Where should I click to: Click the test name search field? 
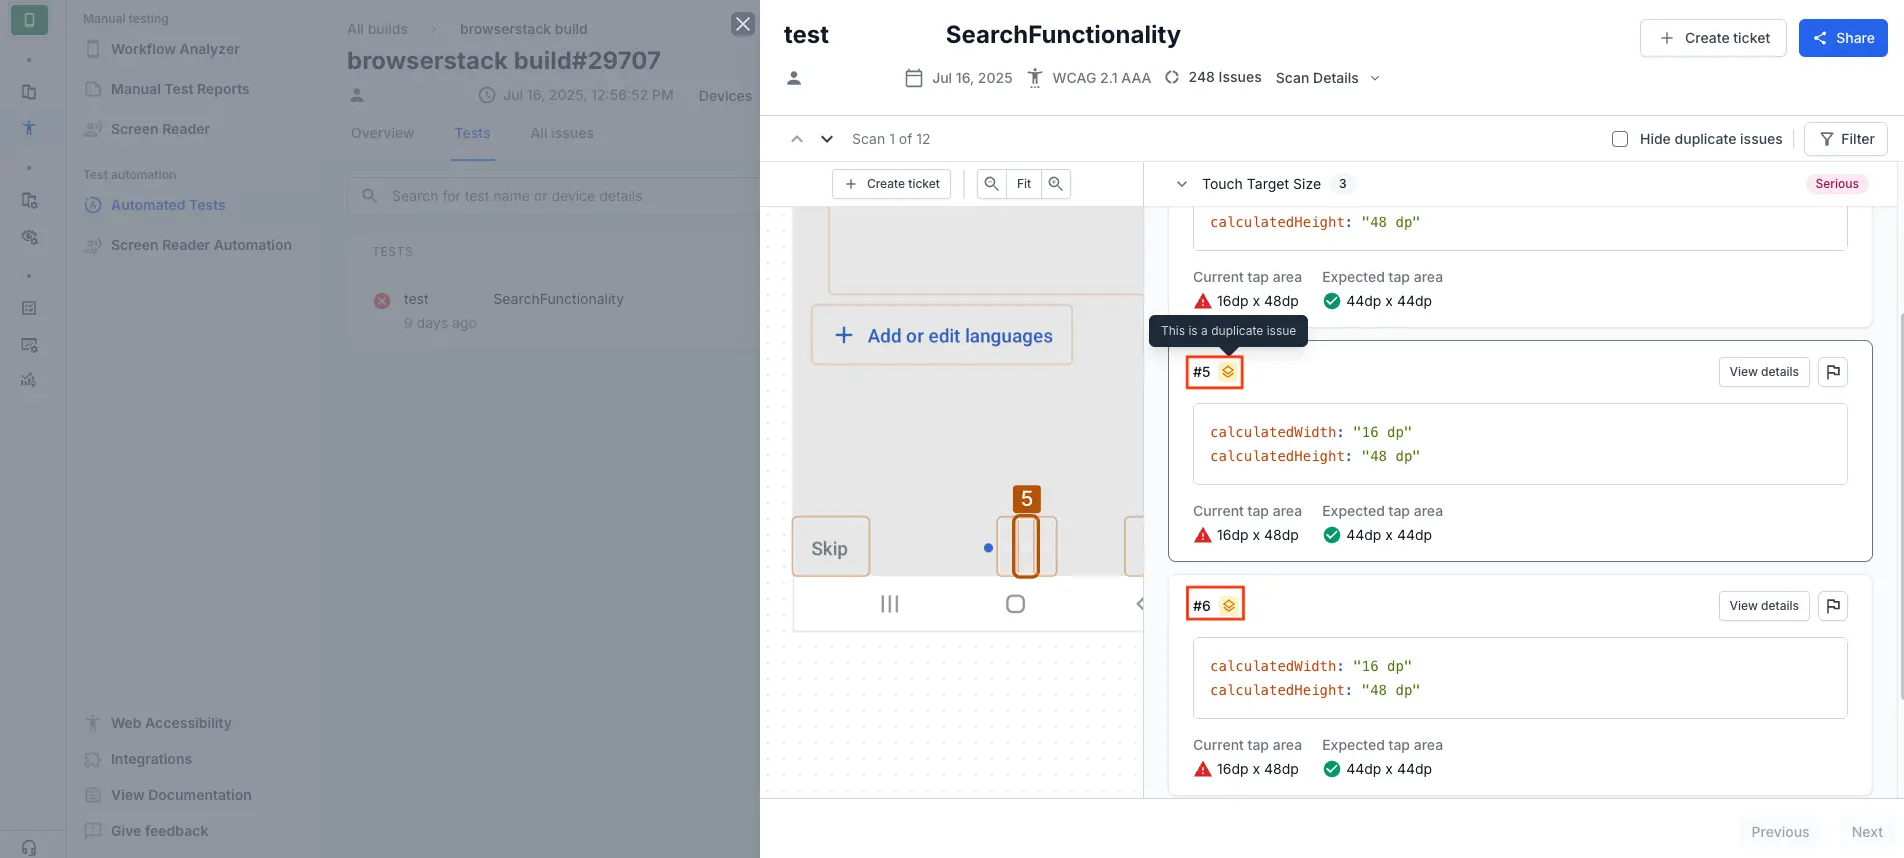click(554, 196)
